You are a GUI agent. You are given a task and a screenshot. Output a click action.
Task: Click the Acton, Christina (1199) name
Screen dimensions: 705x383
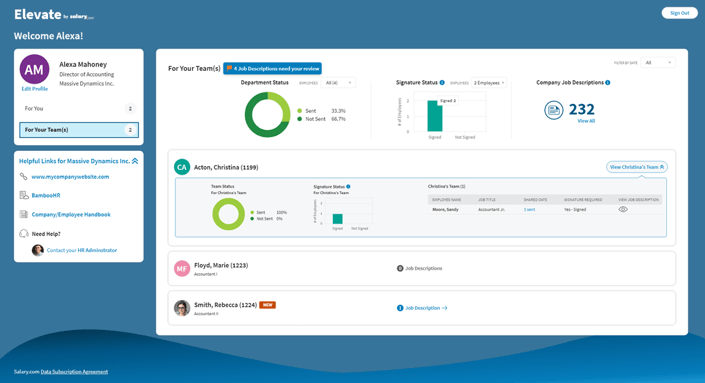(x=226, y=167)
